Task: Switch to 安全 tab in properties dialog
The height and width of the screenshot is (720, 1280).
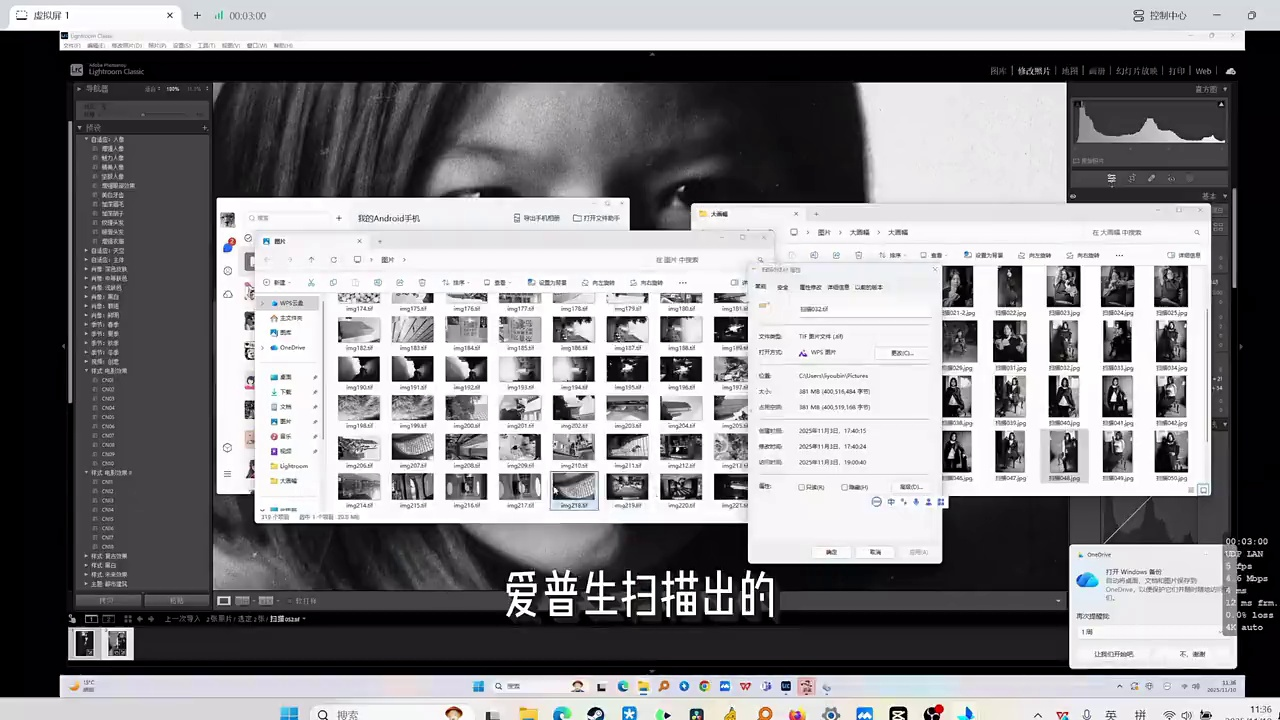Action: (783, 287)
